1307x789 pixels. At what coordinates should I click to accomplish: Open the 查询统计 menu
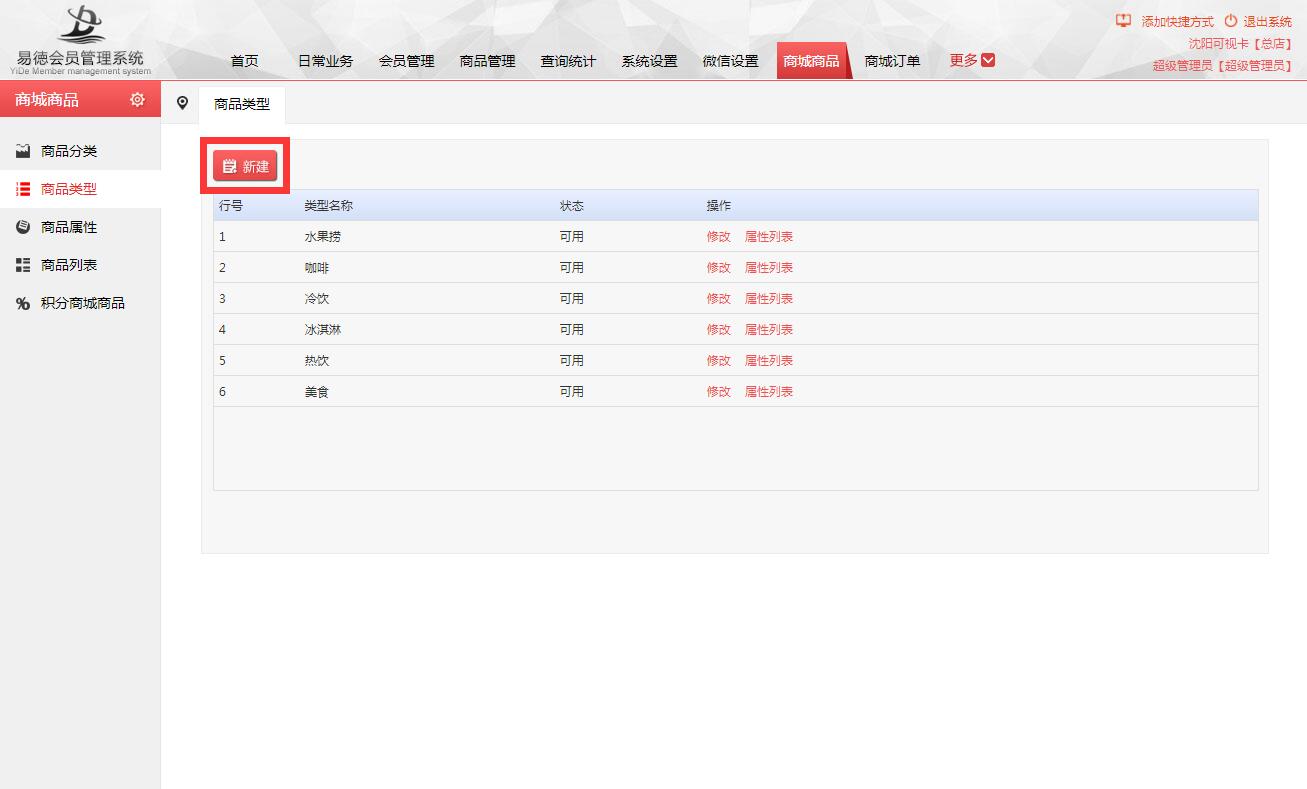point(568,61)
